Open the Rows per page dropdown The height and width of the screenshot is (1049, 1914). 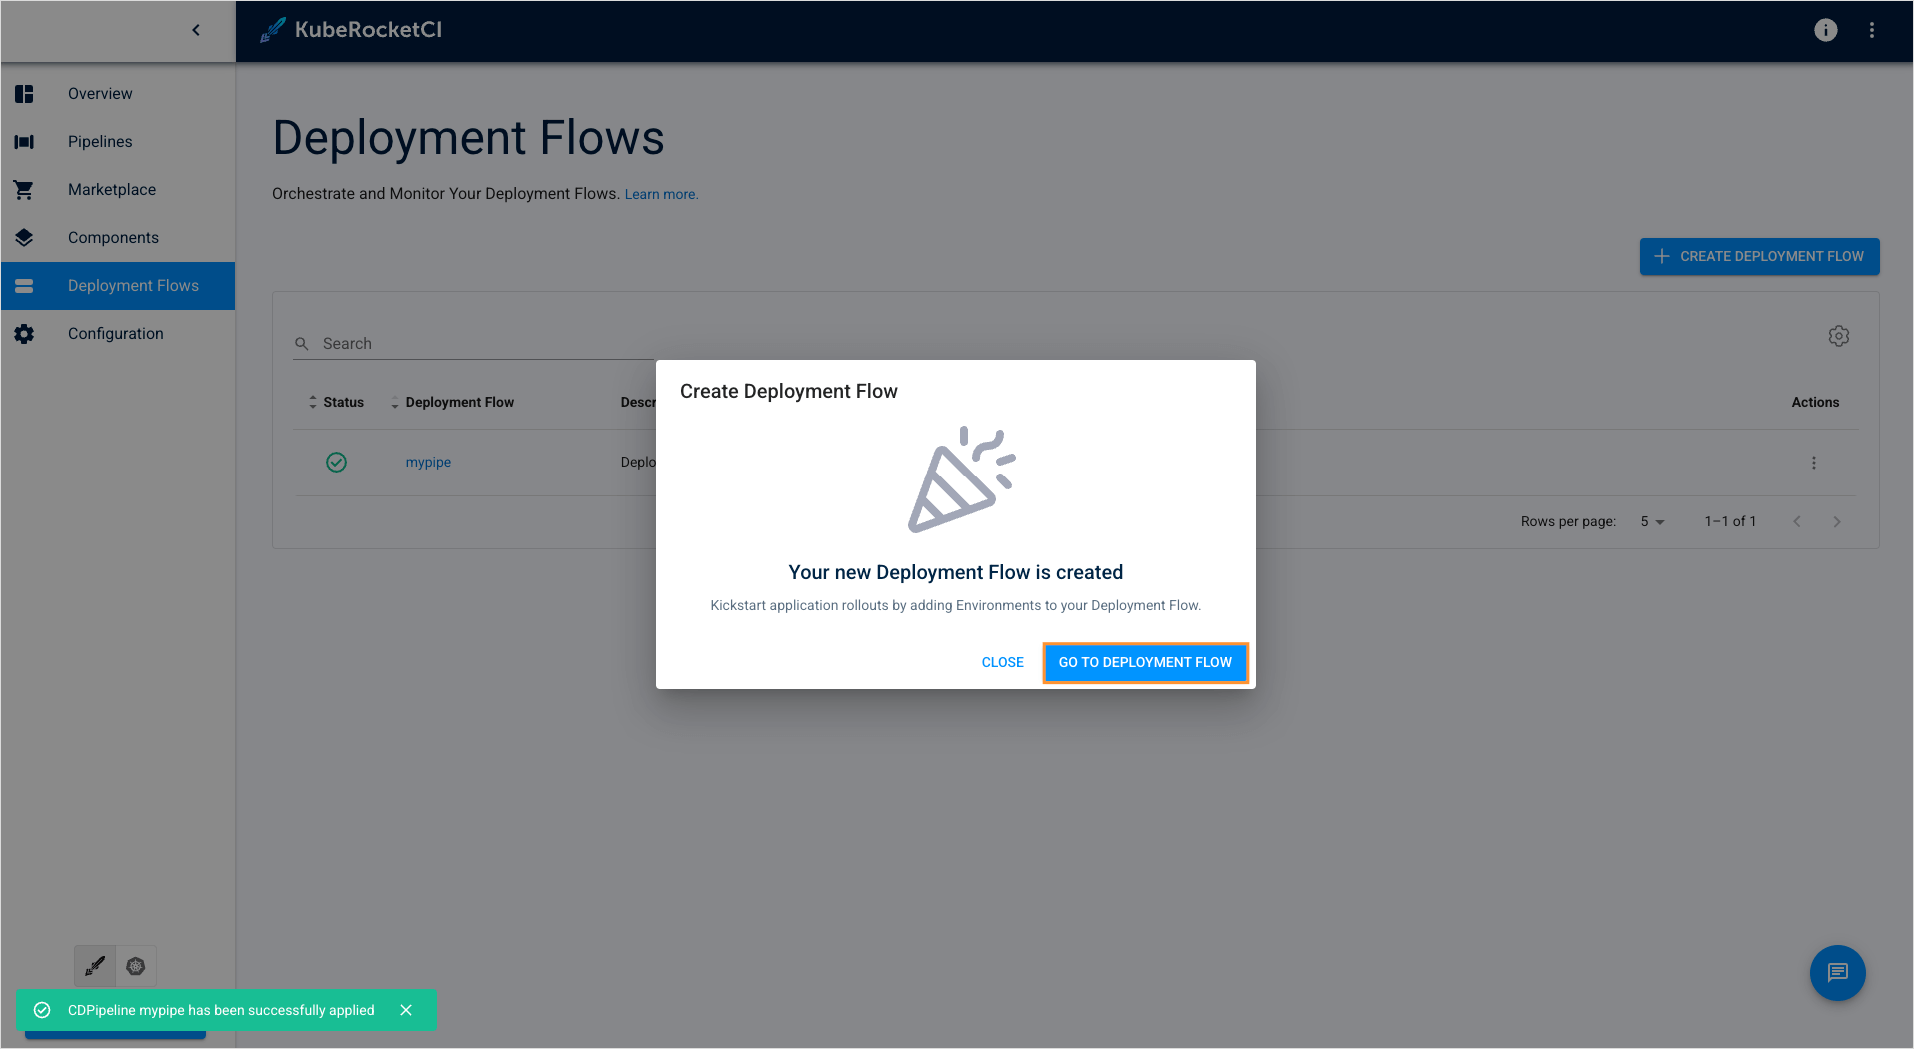point(1650,521)
